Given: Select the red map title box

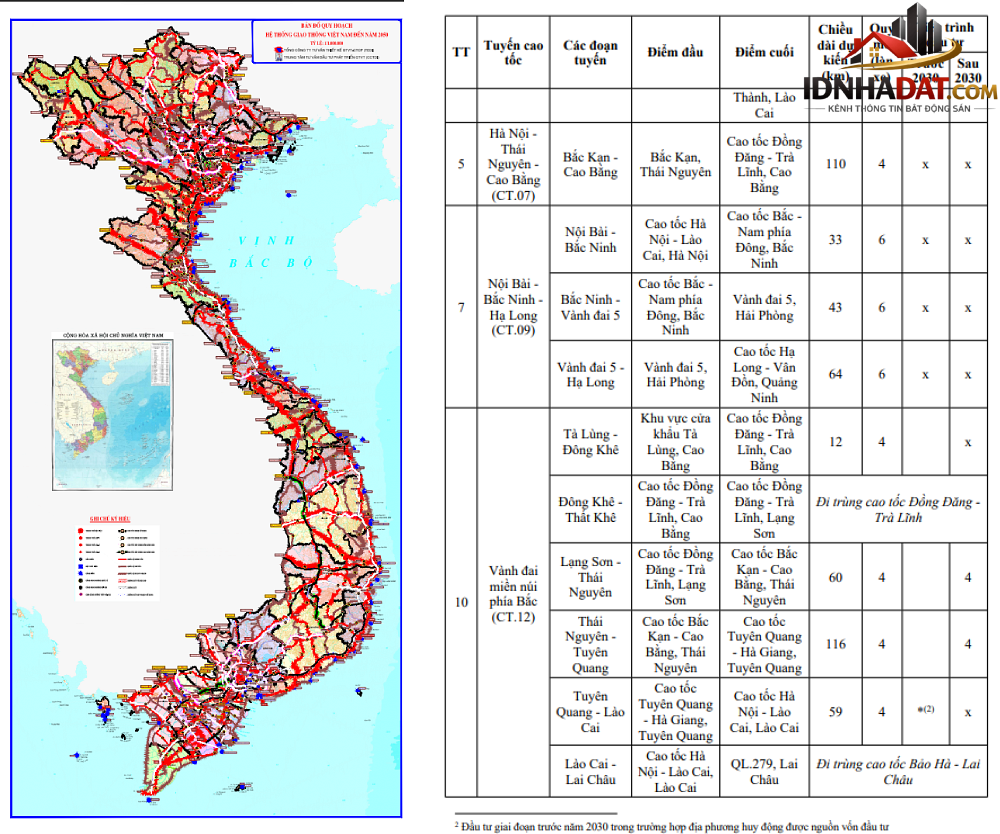Looking at the screenshot, I should click(x=327, y=41).
